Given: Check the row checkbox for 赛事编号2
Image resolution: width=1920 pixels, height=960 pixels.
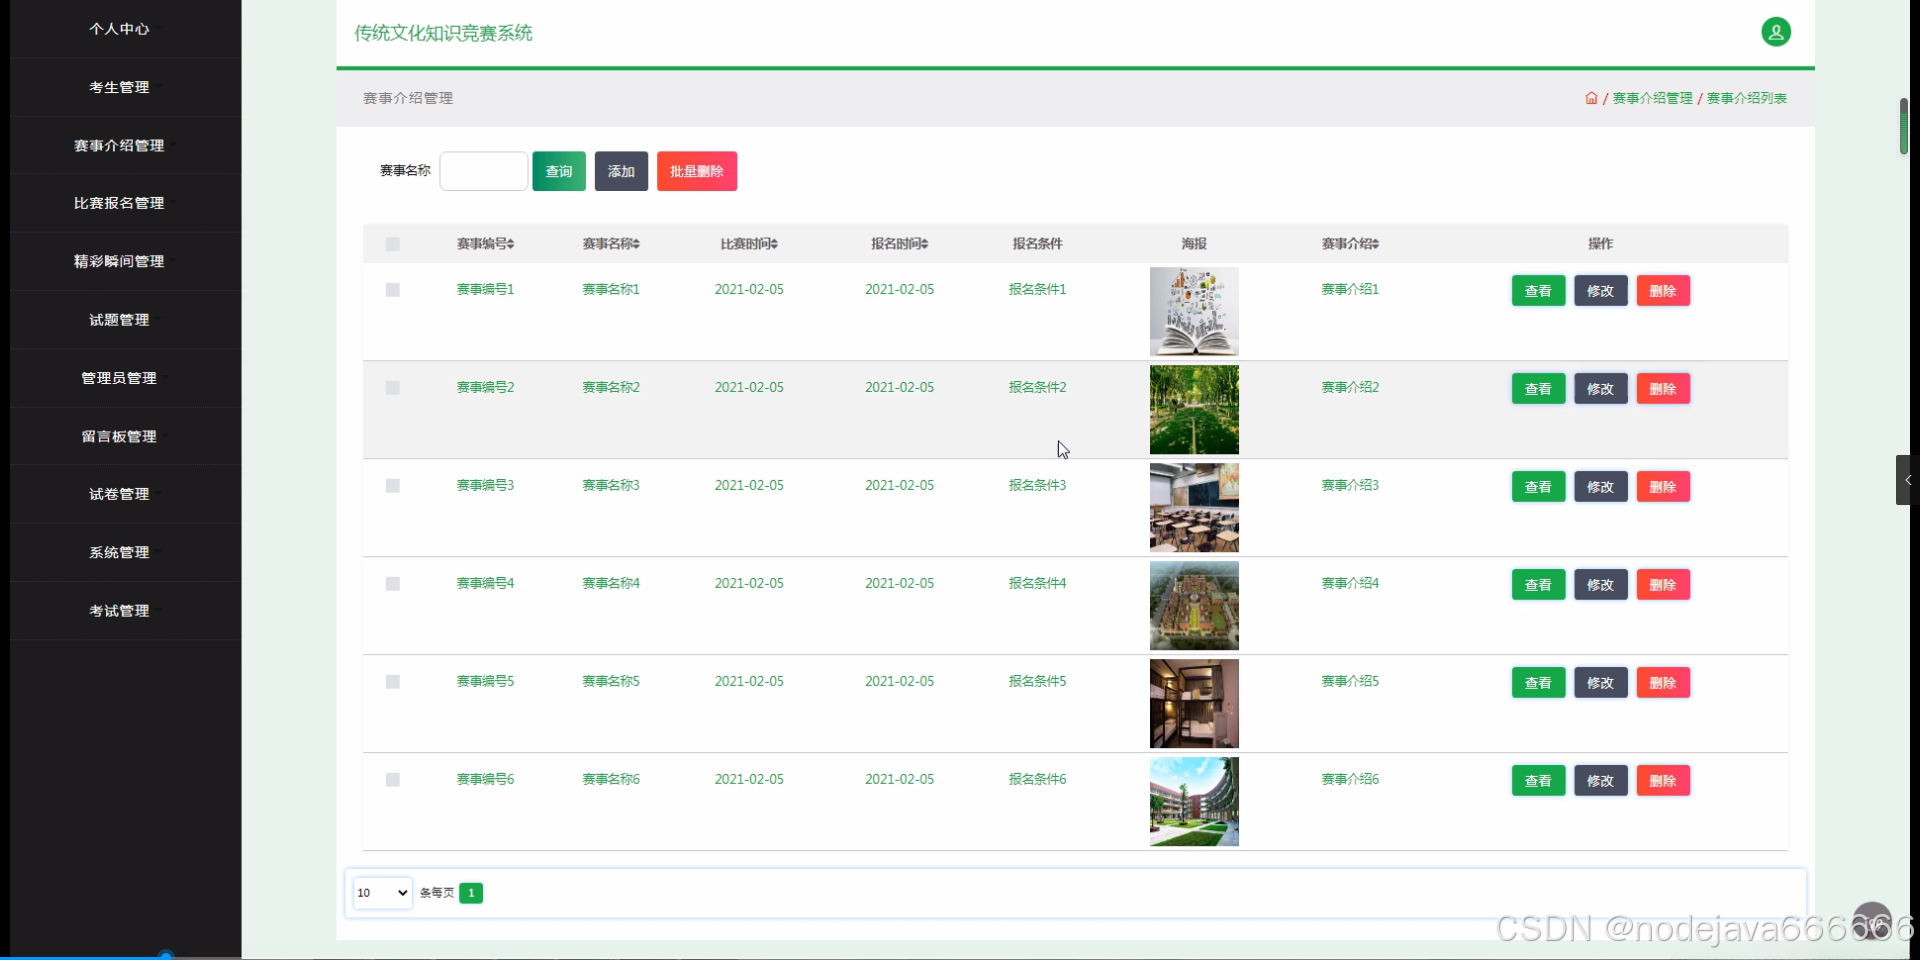Looking at the screenshot, I should 393,388.
